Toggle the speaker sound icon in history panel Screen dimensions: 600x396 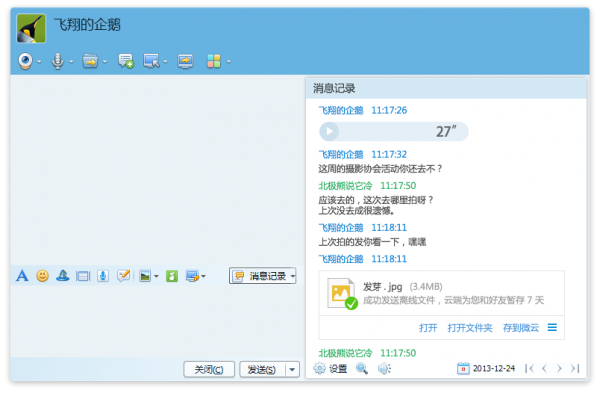tap(384, 368)
